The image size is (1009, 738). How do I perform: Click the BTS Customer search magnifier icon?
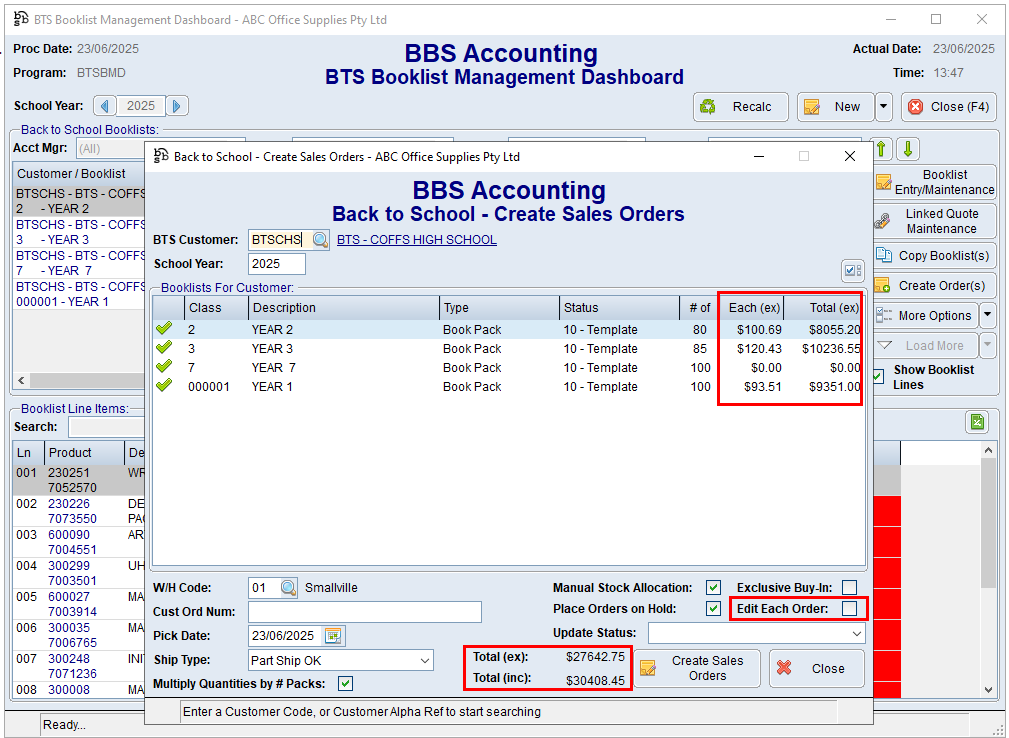[320, 240]
